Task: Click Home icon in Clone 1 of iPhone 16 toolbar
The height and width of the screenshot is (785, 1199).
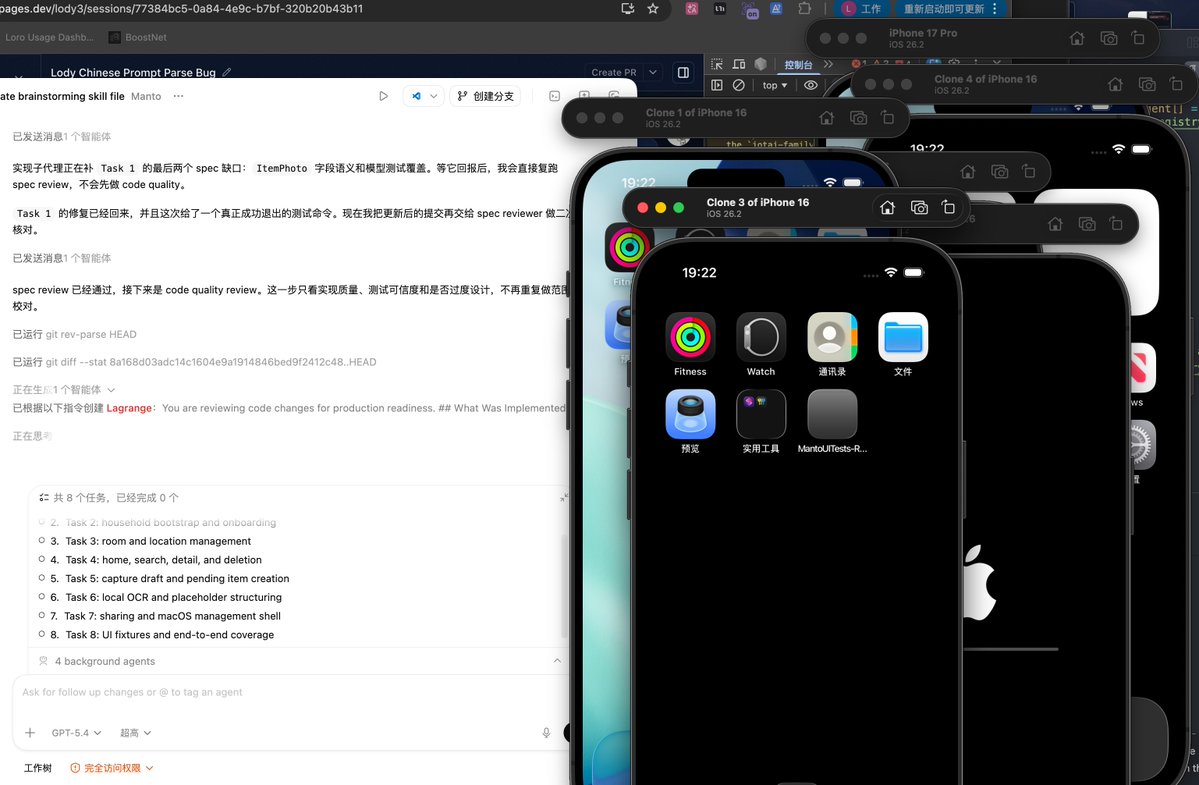Action: coord(827,118)
